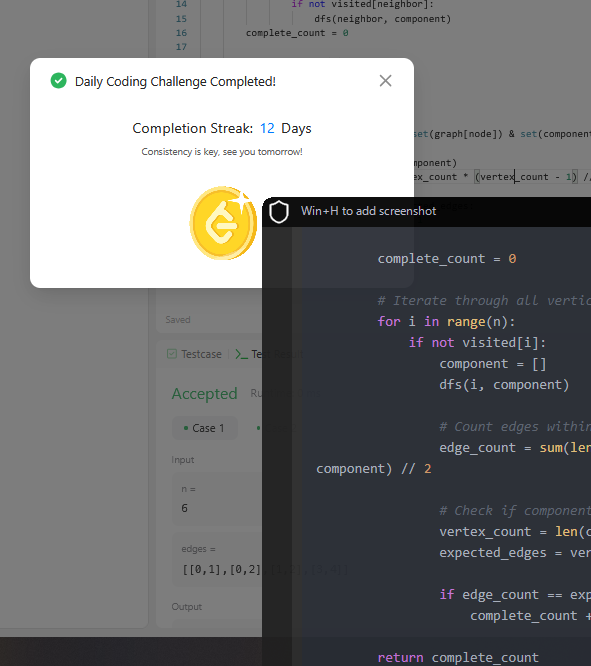Click 'Daily Coding Challenge Completed!' title
Viewport: 591px width, 666px height.
tap(175, 81)
